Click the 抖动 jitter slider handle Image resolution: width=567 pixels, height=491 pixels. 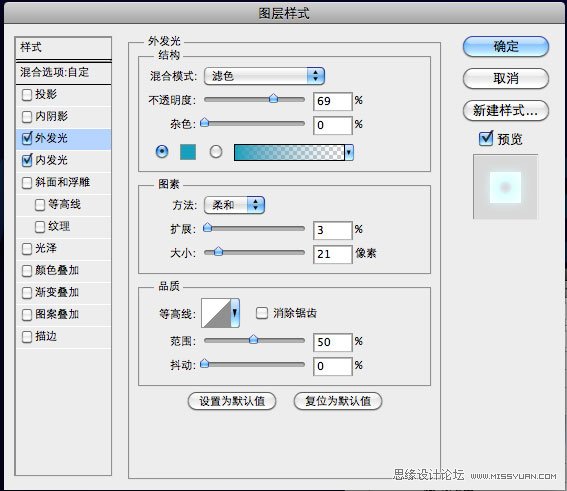point(205,363)
